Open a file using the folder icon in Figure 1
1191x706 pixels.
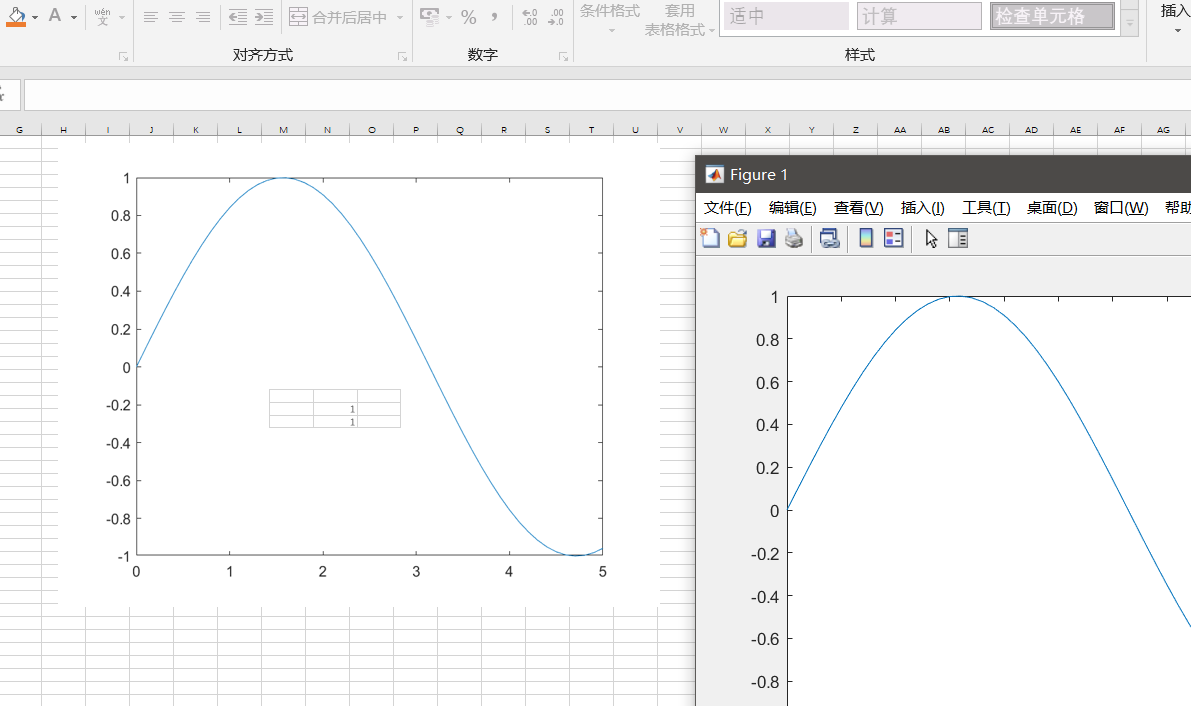point(738,238)
